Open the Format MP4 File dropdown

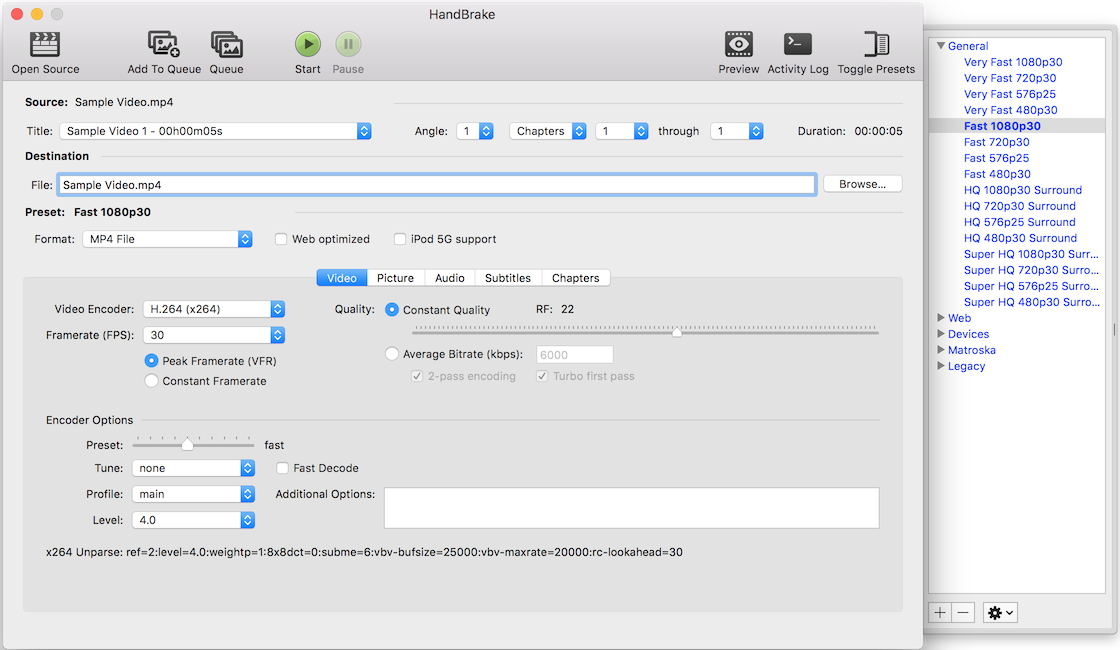point(168,239)
